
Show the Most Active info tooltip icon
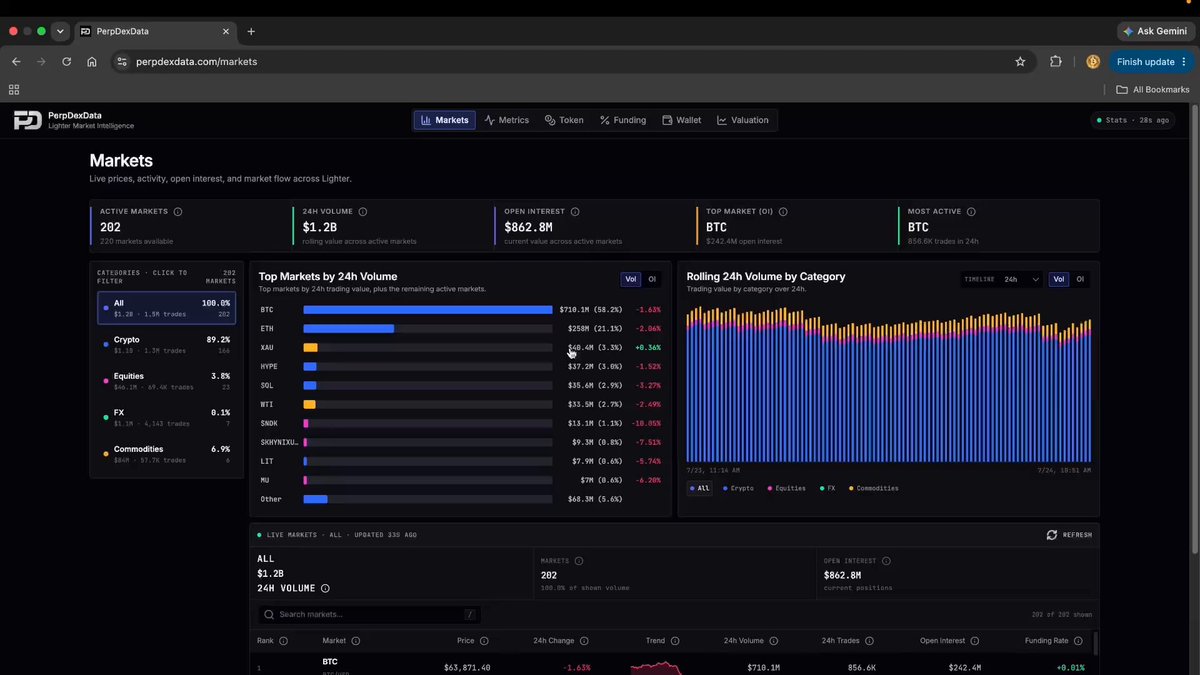[x=971, y=212]
